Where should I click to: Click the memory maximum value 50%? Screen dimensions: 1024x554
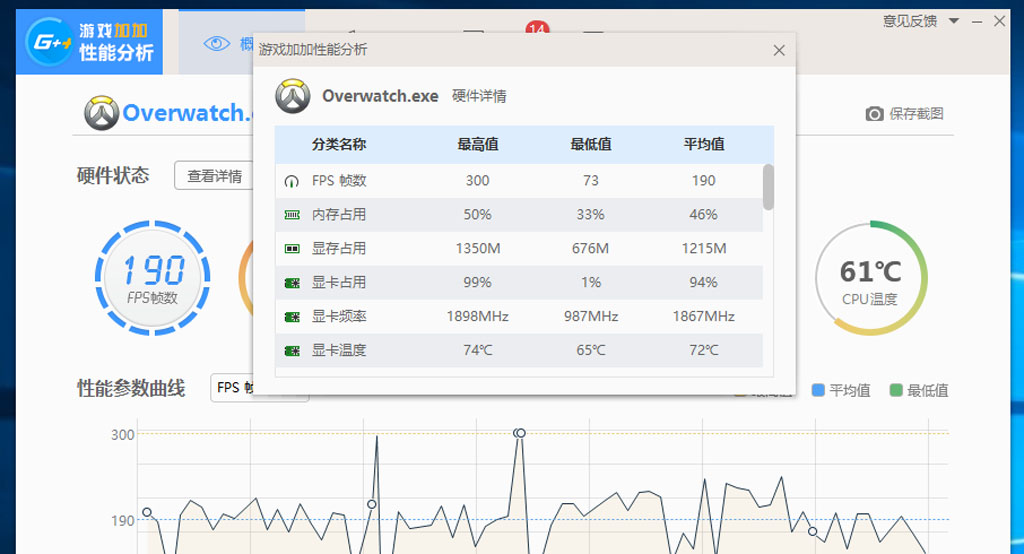[477, 215]
